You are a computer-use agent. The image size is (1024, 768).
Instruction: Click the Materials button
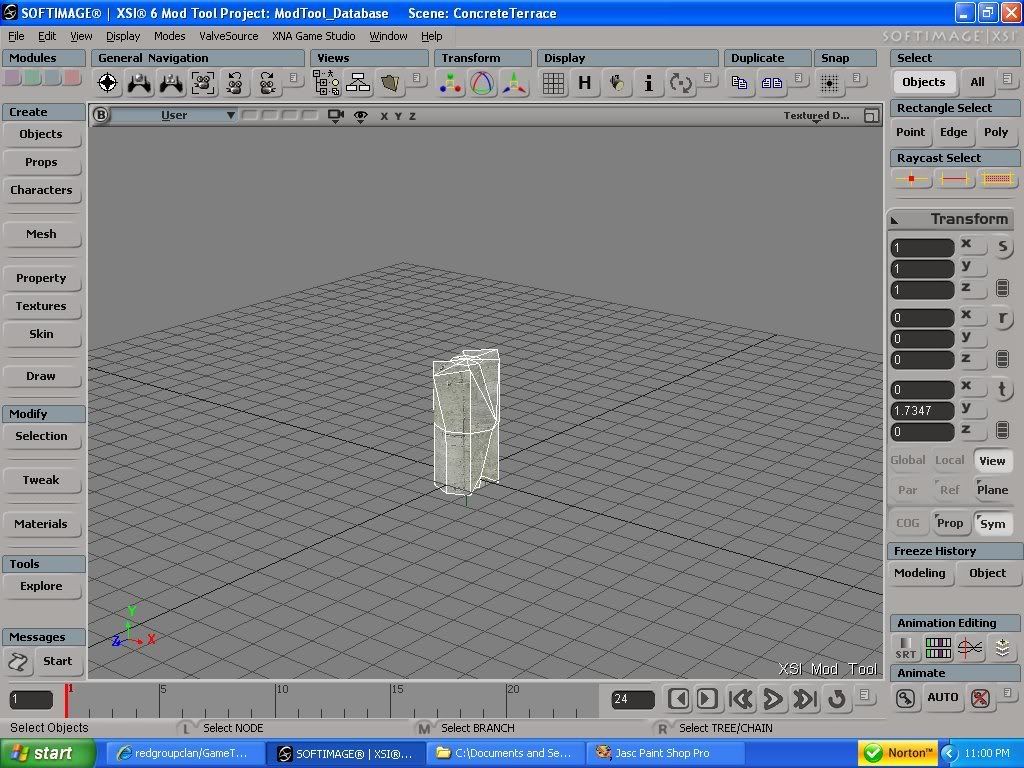click(x=41, y=524)
